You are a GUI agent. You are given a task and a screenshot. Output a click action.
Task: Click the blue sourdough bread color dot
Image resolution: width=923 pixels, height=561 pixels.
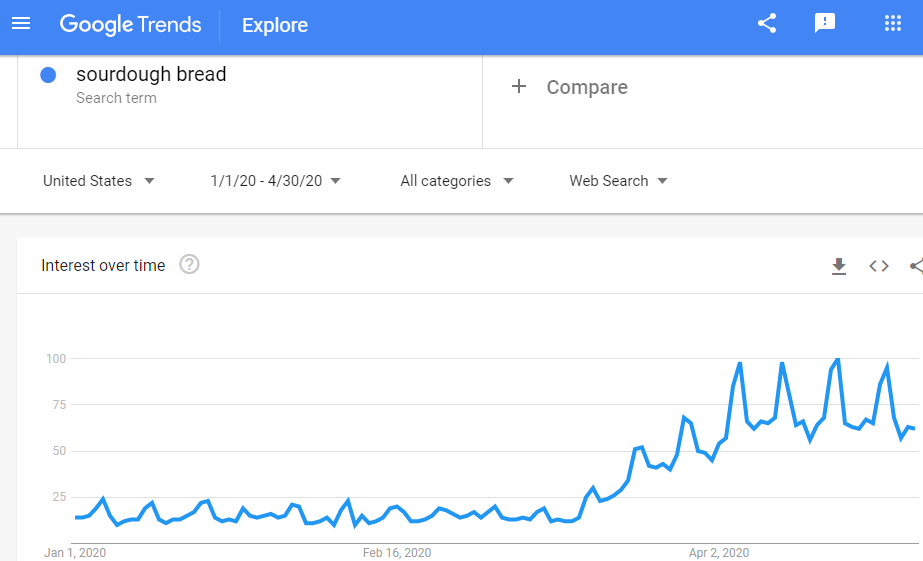[x=48, y=75]
